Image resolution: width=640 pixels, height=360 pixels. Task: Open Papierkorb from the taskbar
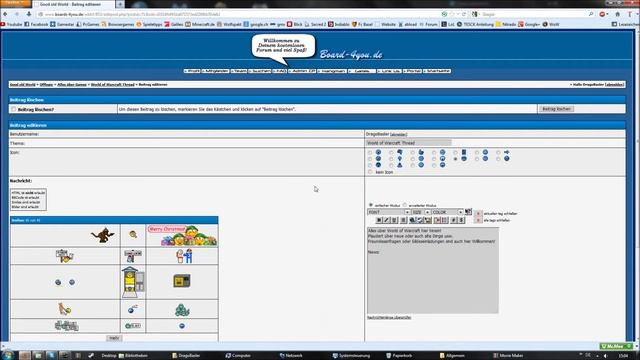(x=399, y=356)
